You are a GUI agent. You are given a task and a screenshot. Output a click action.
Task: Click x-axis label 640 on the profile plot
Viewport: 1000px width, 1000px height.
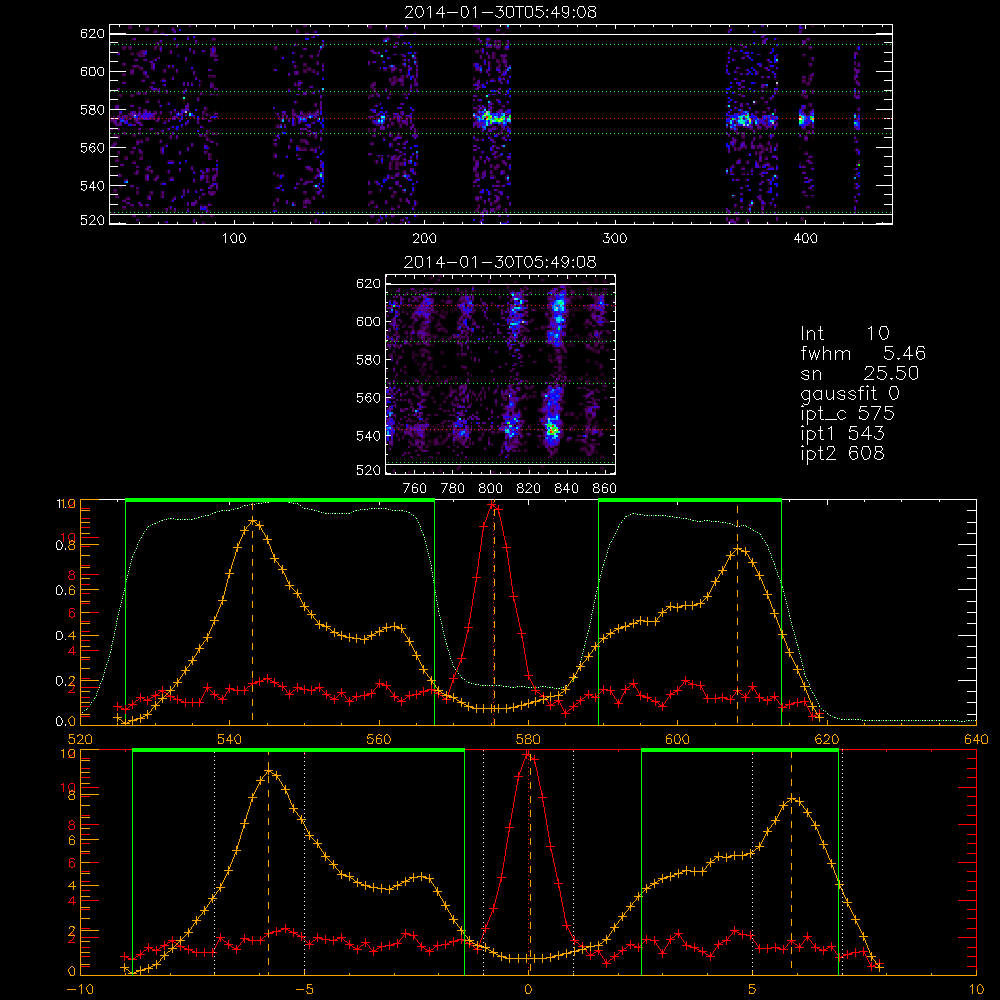[976, 740]
